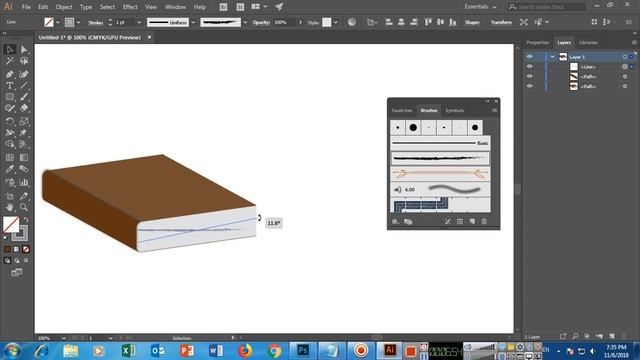Image resolution: width=640 pixels, height=360 pixels.
Task: Select the Slice tool
Action: coord(24,196)
